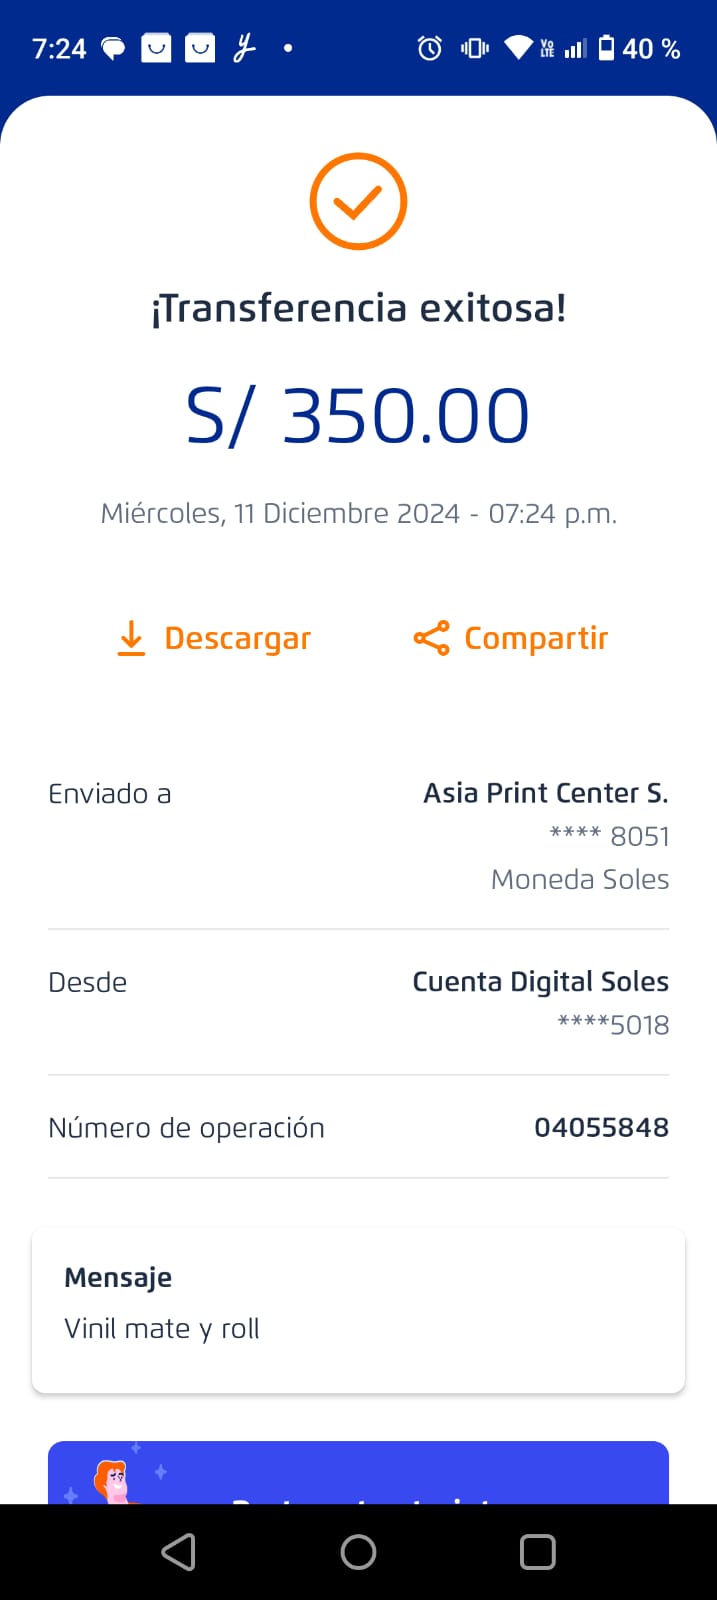
Task: Tap recipient name Asia Print Center S.
Action: point(545,793)
